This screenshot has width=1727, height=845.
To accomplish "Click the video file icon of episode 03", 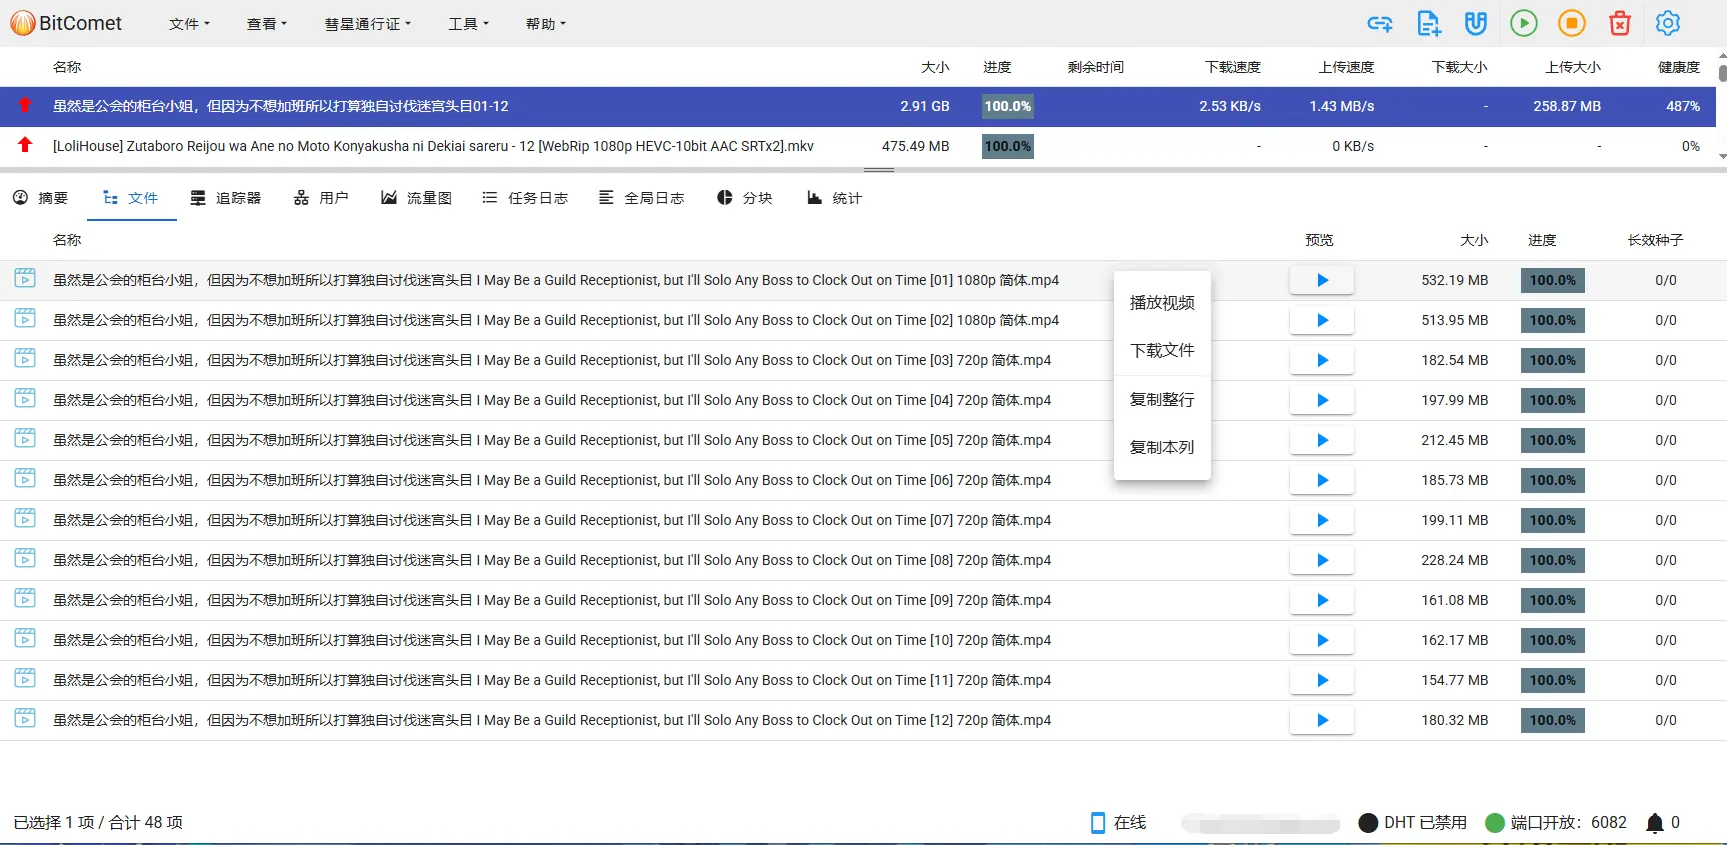I will point(25,359).
